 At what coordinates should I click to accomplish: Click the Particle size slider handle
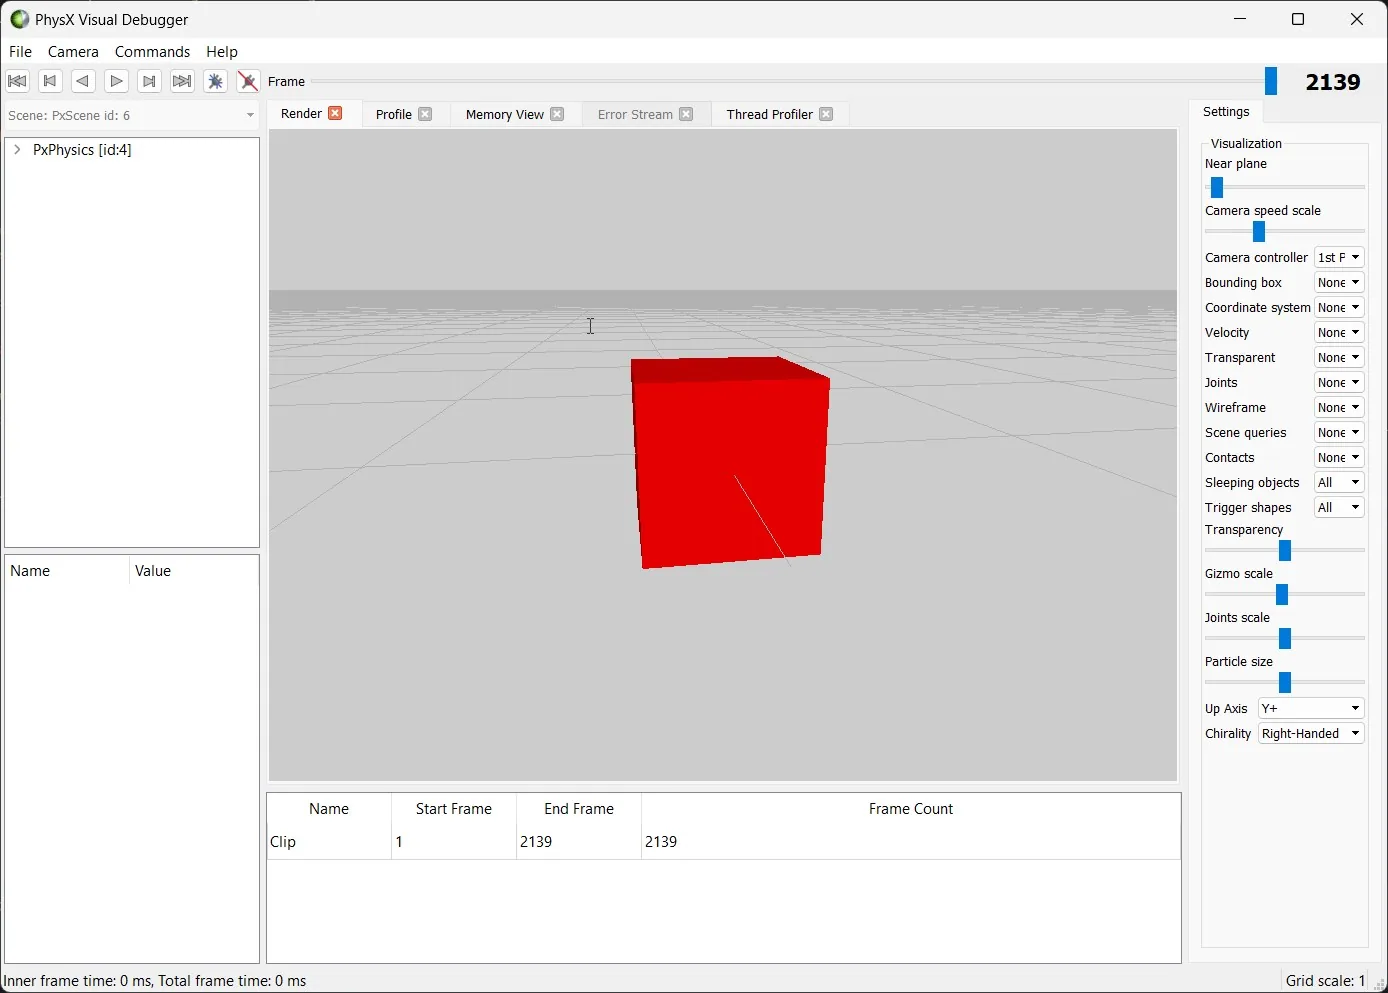tap(1285, 683)
